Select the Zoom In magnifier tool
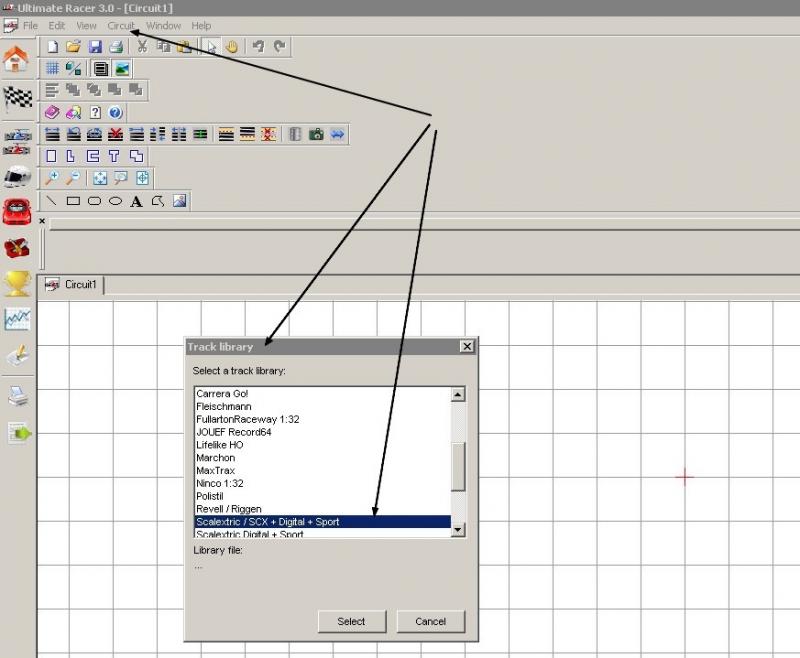This screenshot has width=800, height=658. [52, 178]
